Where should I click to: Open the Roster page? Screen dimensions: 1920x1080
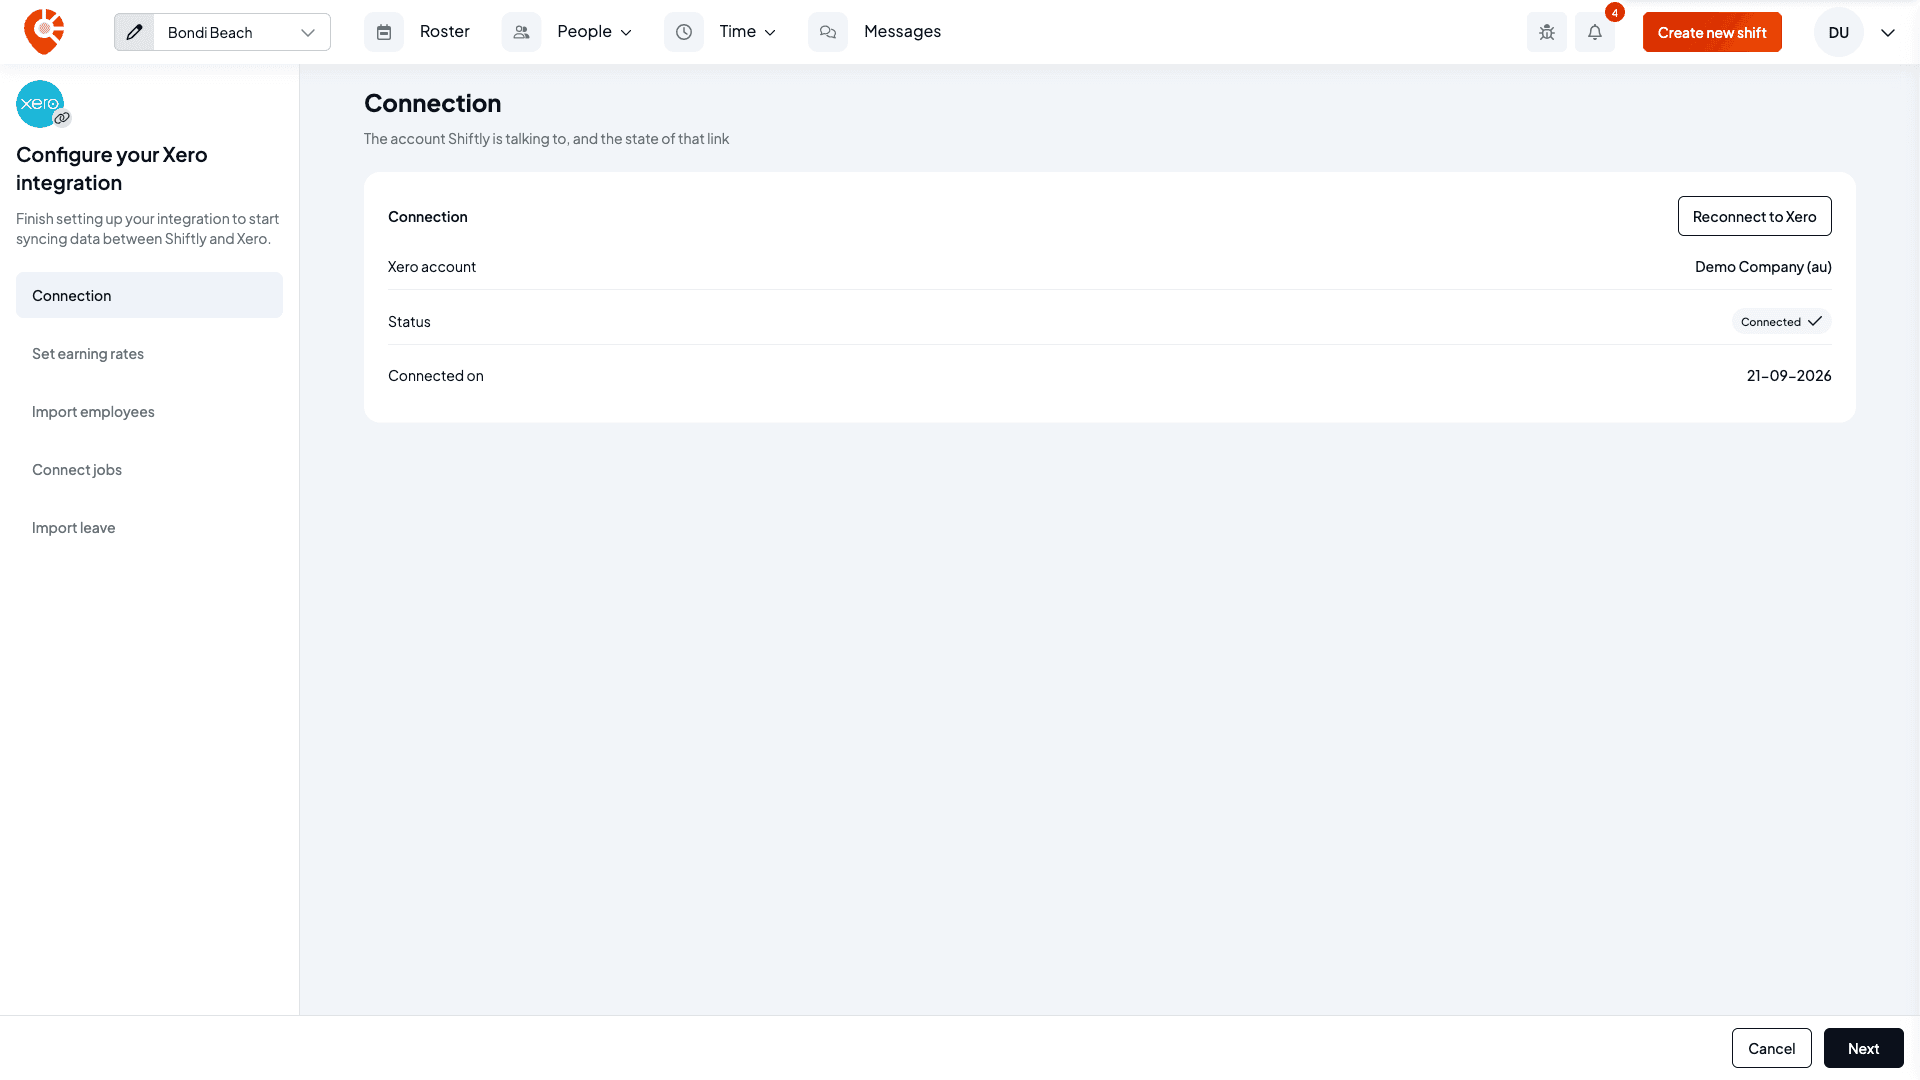click(x=444, y=32)
